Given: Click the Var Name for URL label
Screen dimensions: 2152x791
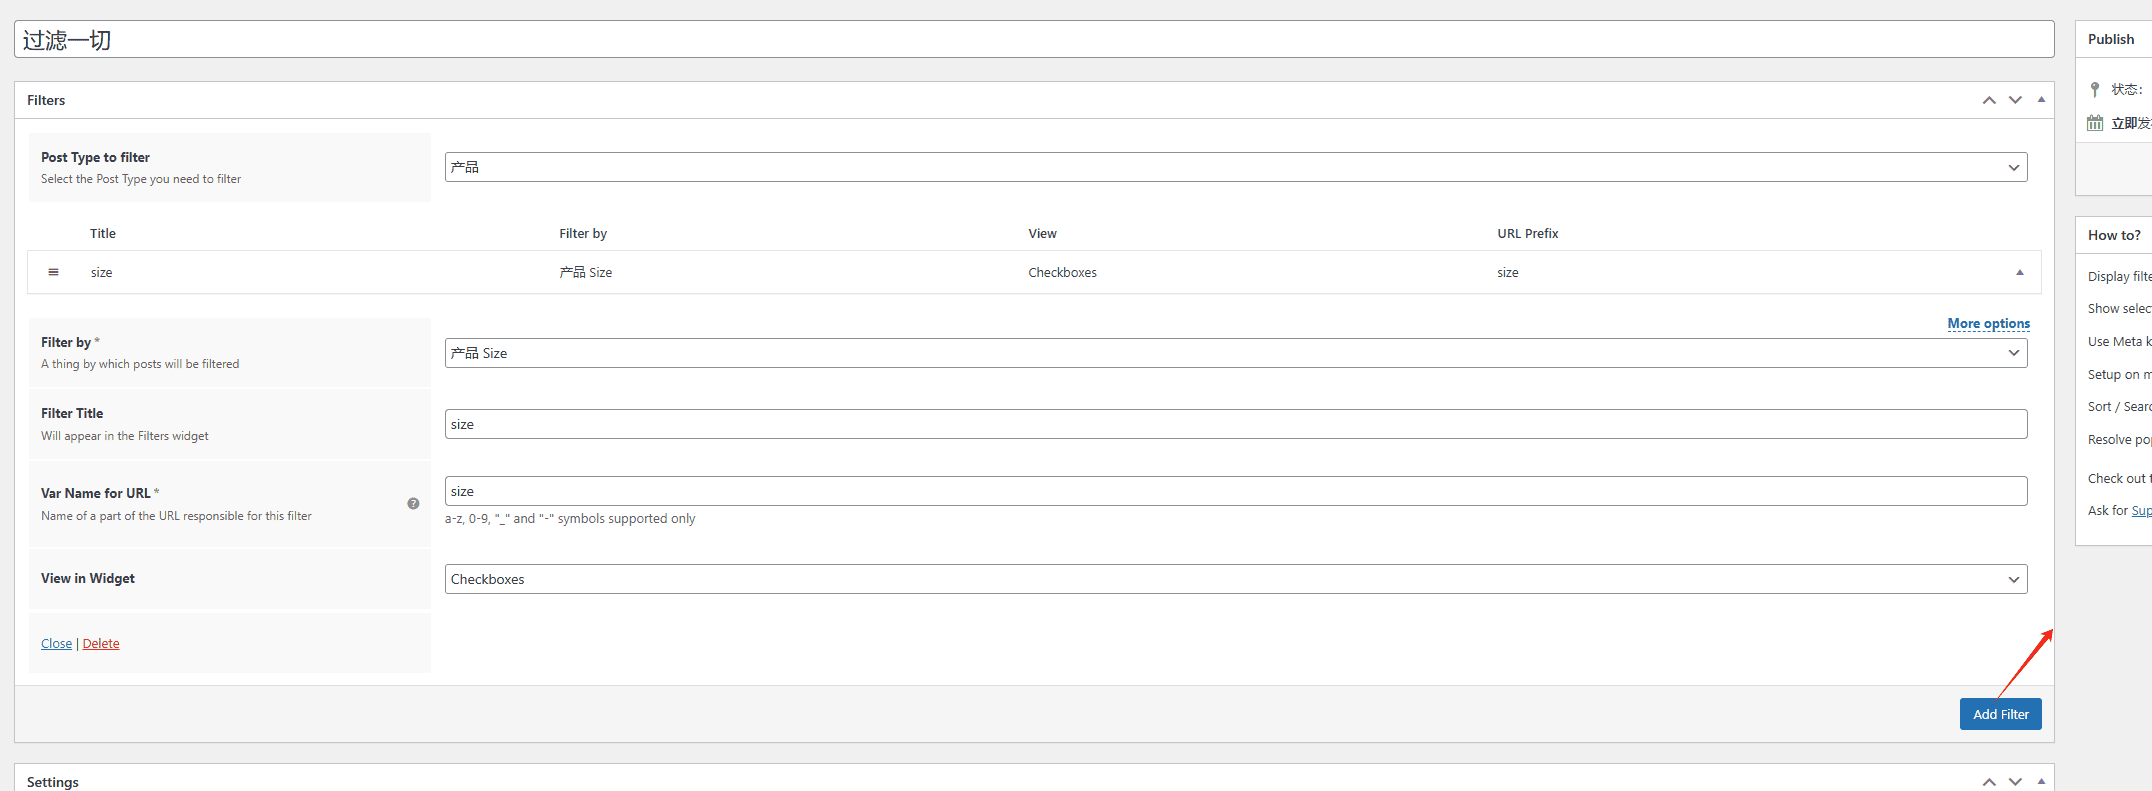Looking at the screenshot, I should click(96, 493).
